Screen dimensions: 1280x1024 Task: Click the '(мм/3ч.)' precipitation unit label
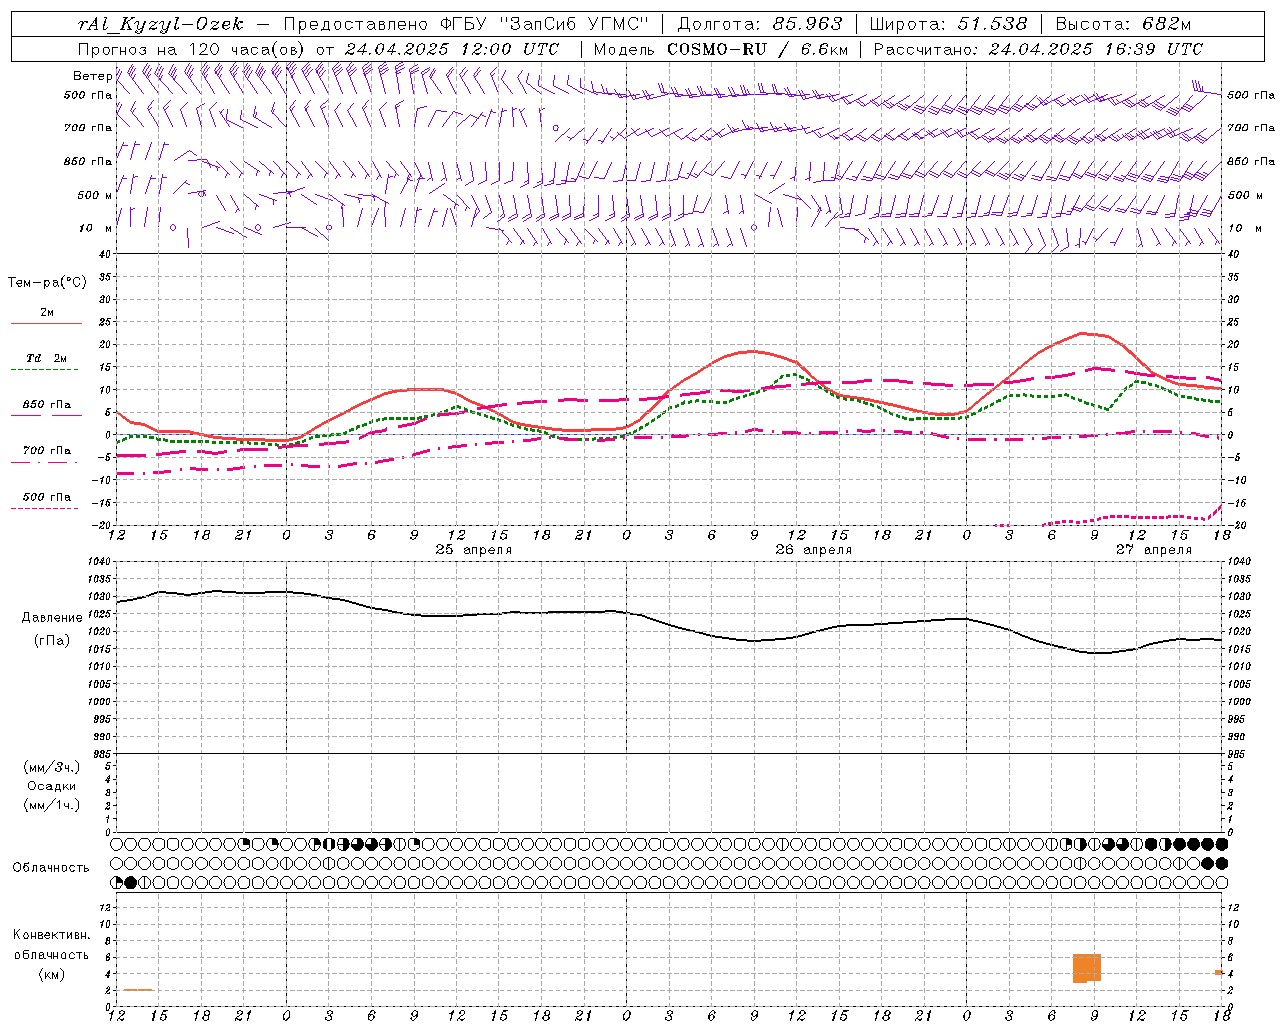point(52,767)
